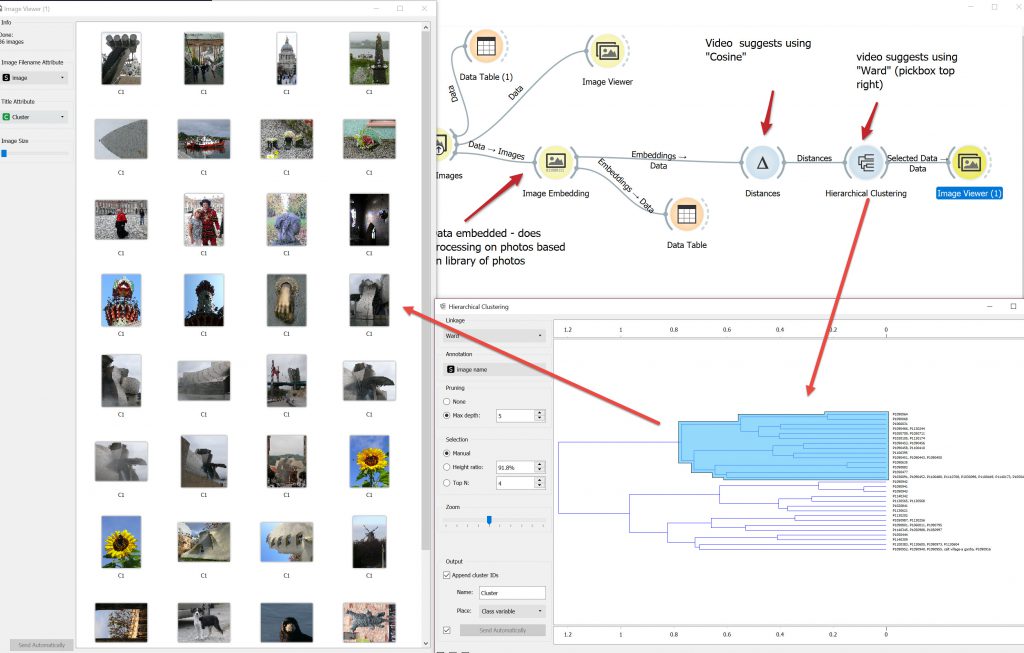Click the Import Images widget node
The width and height of the screenshot is (1024, 653).
[440, 147]
